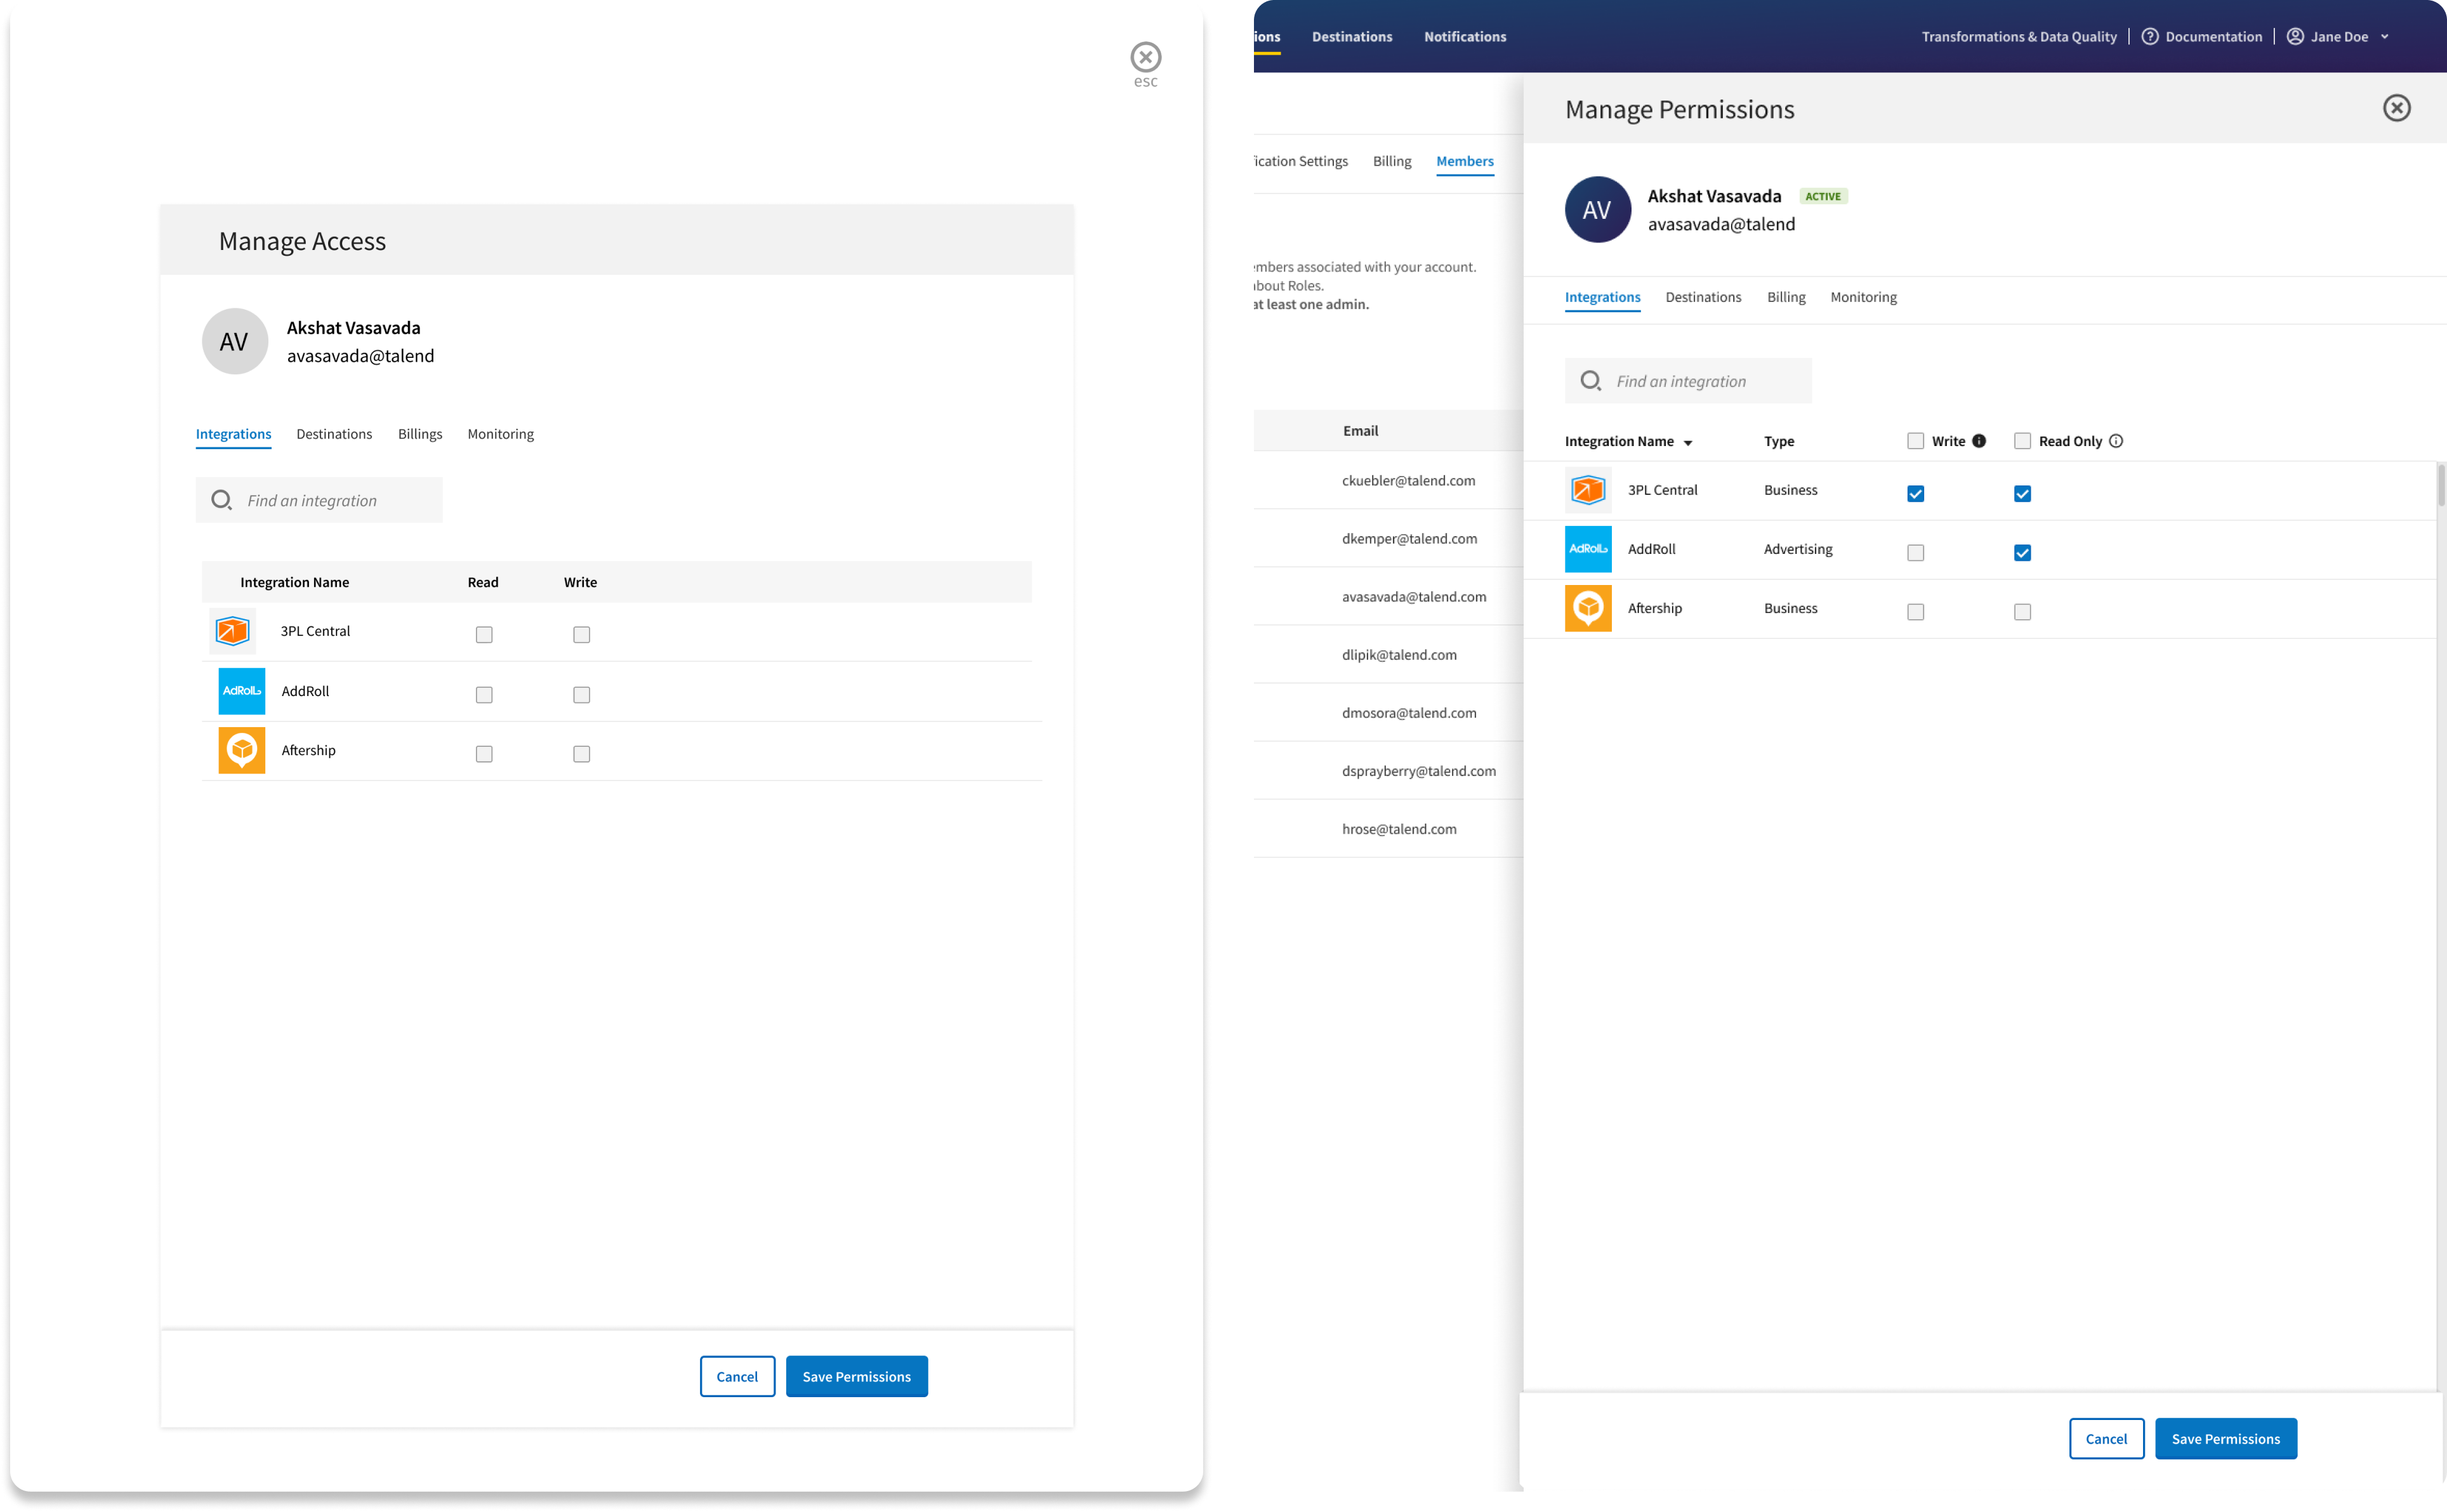This screenshot has height=1512, width=2447.
Task: Click the 3PL Central logo in Manage Permissions
Action: click(x=1588, y=490)
